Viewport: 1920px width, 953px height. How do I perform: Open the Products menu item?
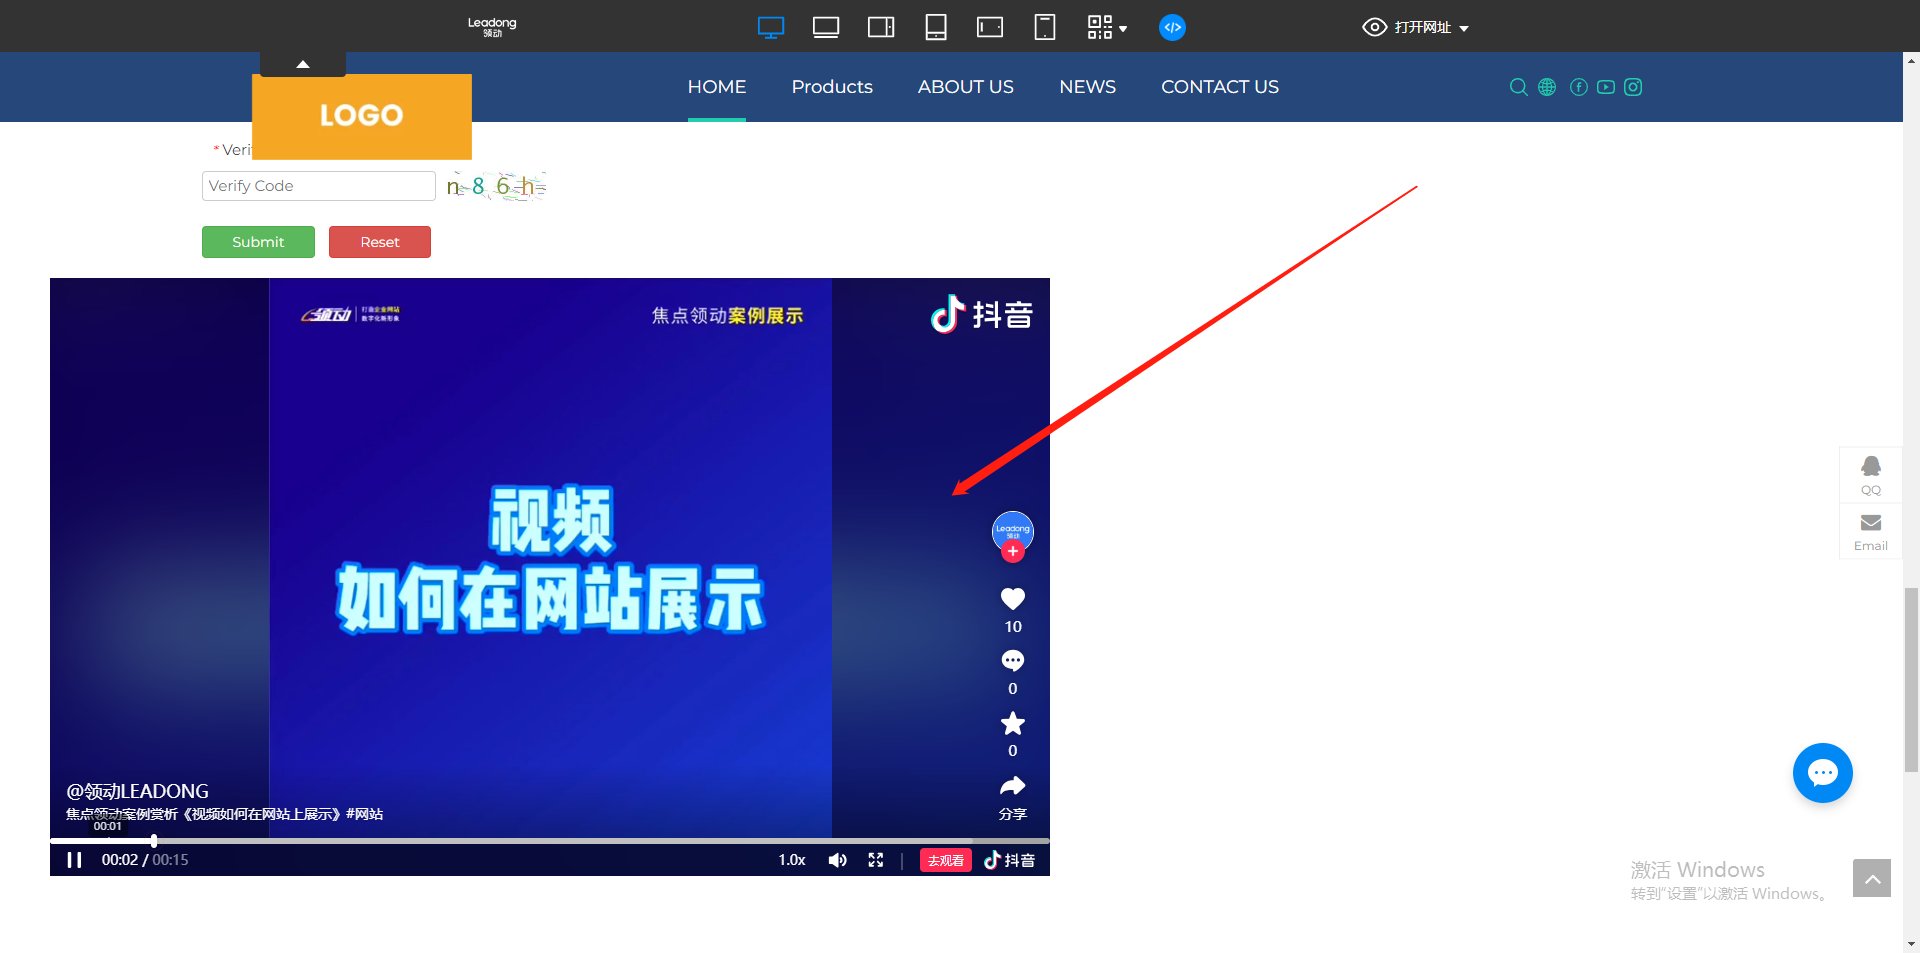tap(832, 87)
